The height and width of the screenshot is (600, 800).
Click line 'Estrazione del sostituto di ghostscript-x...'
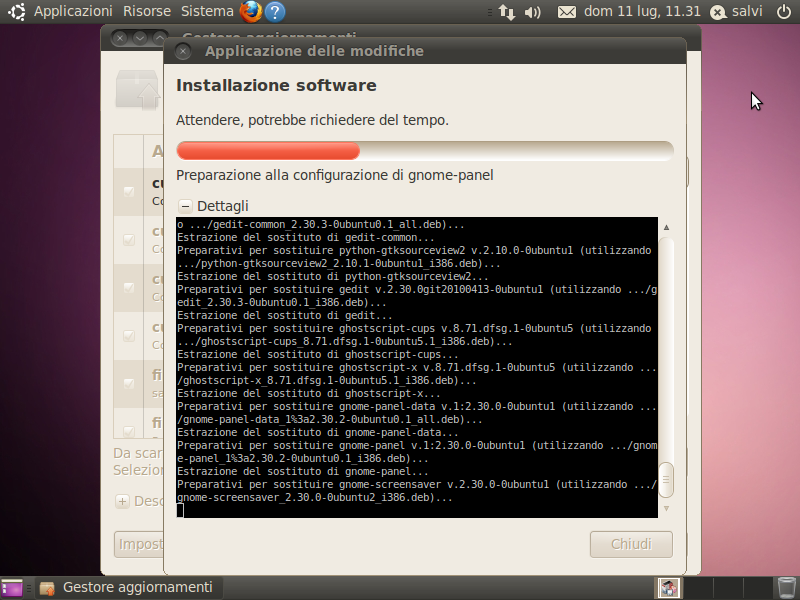click(x=309, y=394)
